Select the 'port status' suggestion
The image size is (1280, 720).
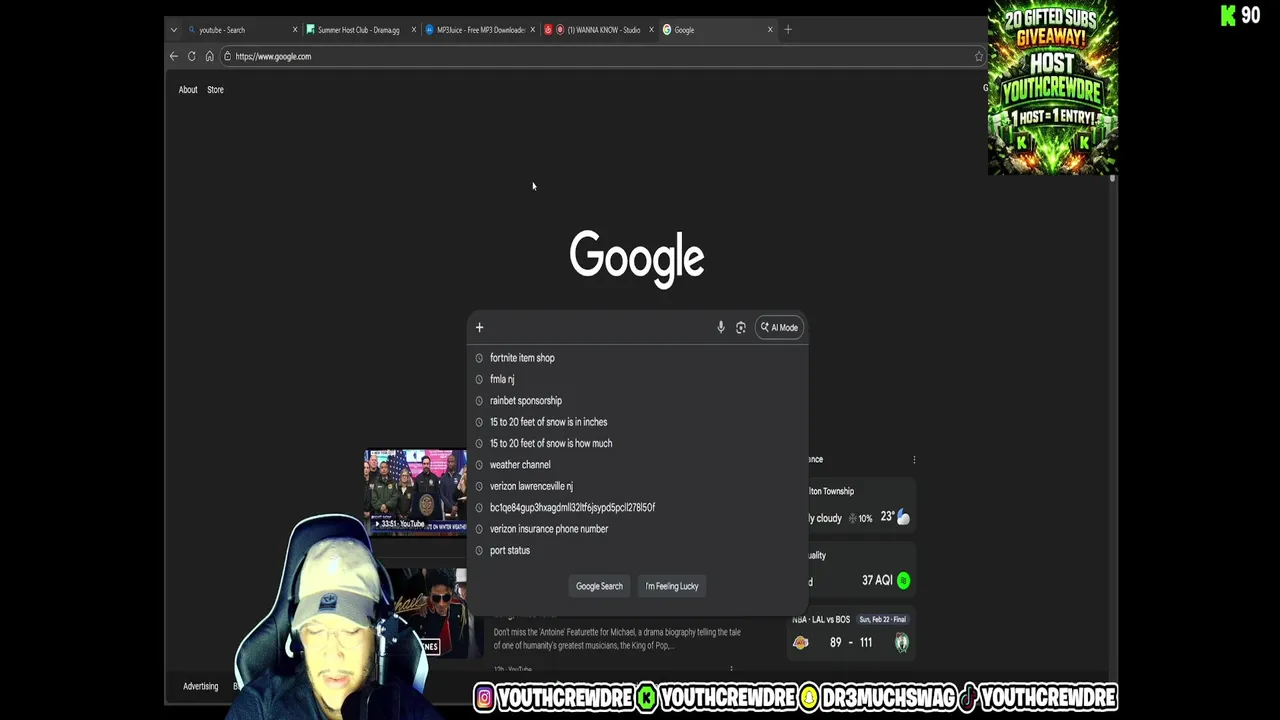tap(637, 550)
